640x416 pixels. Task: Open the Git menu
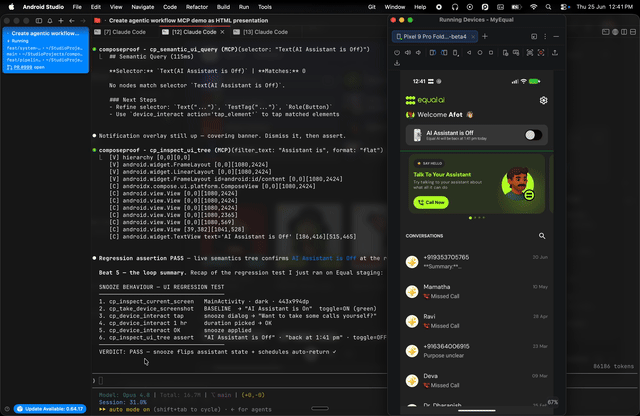tap(371, 7)
